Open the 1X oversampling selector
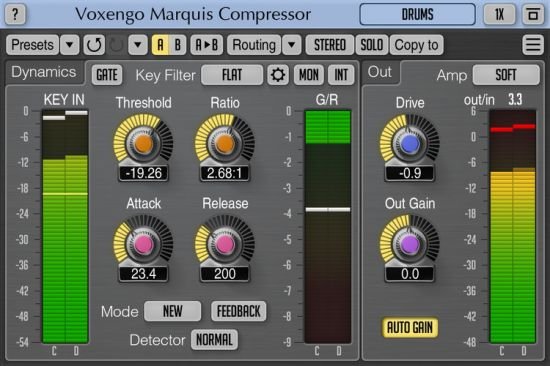The width and height of the screenshot is (550, 366). 499,14
